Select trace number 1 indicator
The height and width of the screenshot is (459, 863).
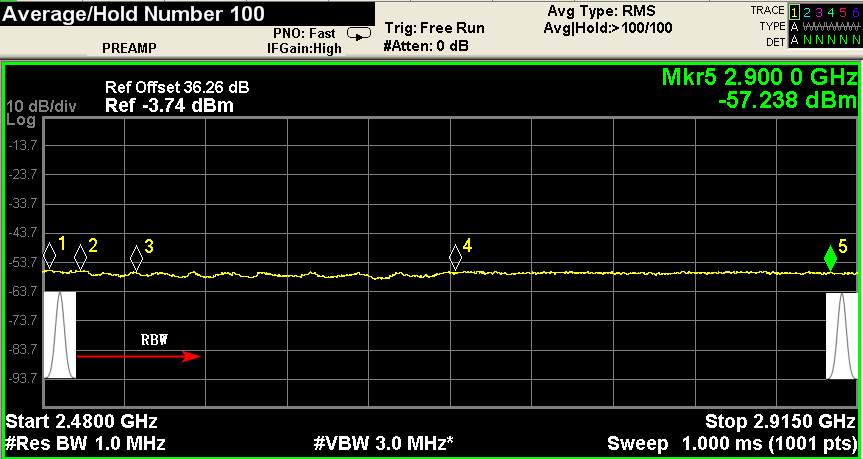795,12
